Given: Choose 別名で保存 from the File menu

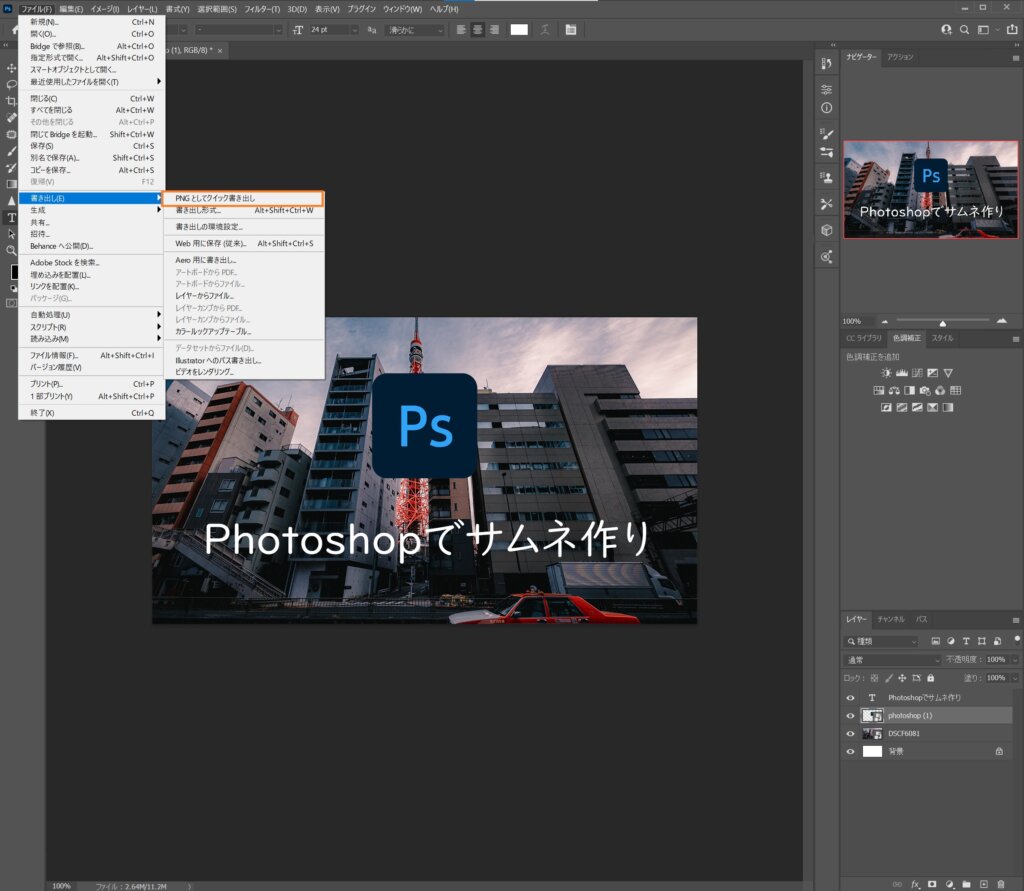Looking at the screenshot, I should (x=91, y=157).
